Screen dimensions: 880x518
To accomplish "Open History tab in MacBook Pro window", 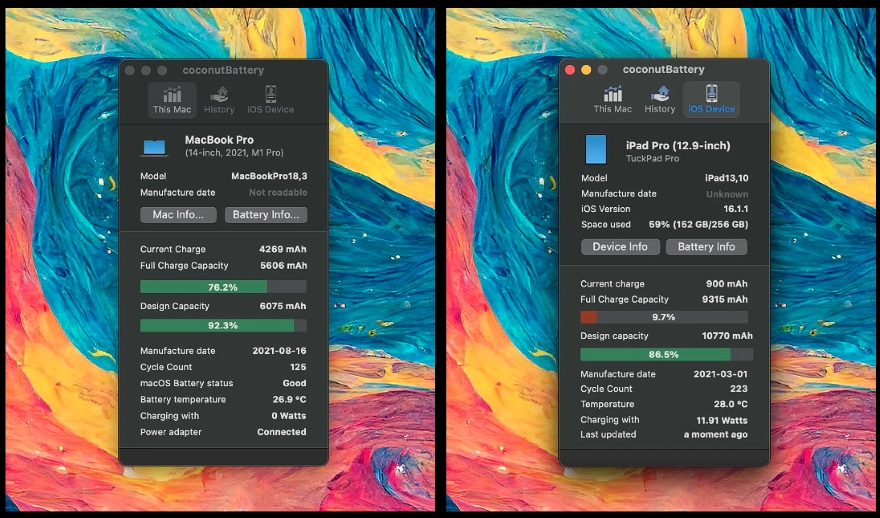I will click(219, 100).
